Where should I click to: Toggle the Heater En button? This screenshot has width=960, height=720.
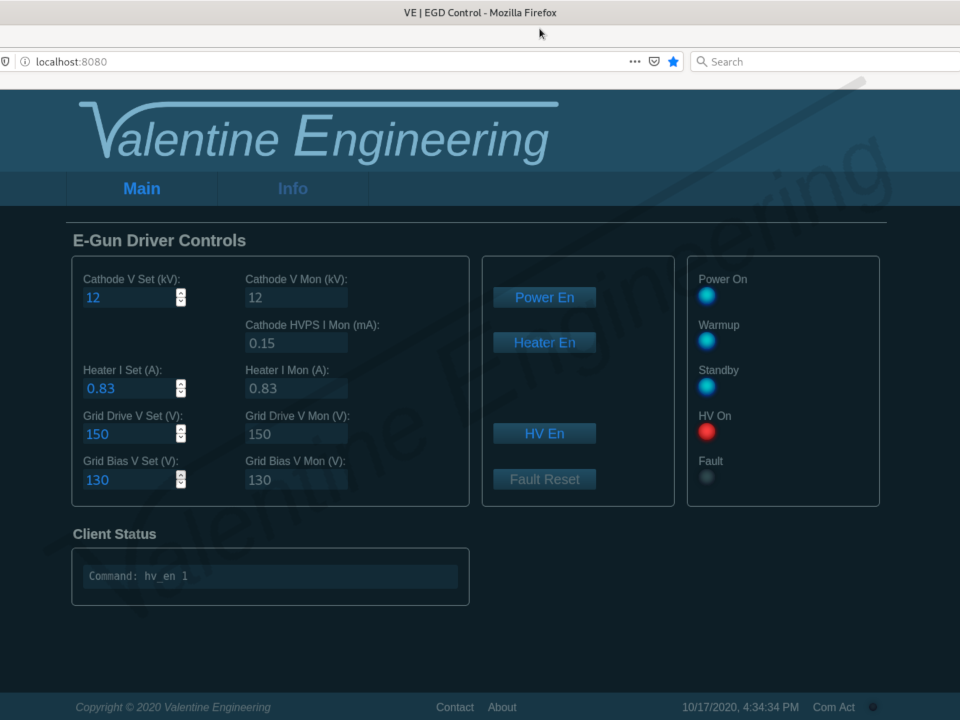[x=544, y=342]
